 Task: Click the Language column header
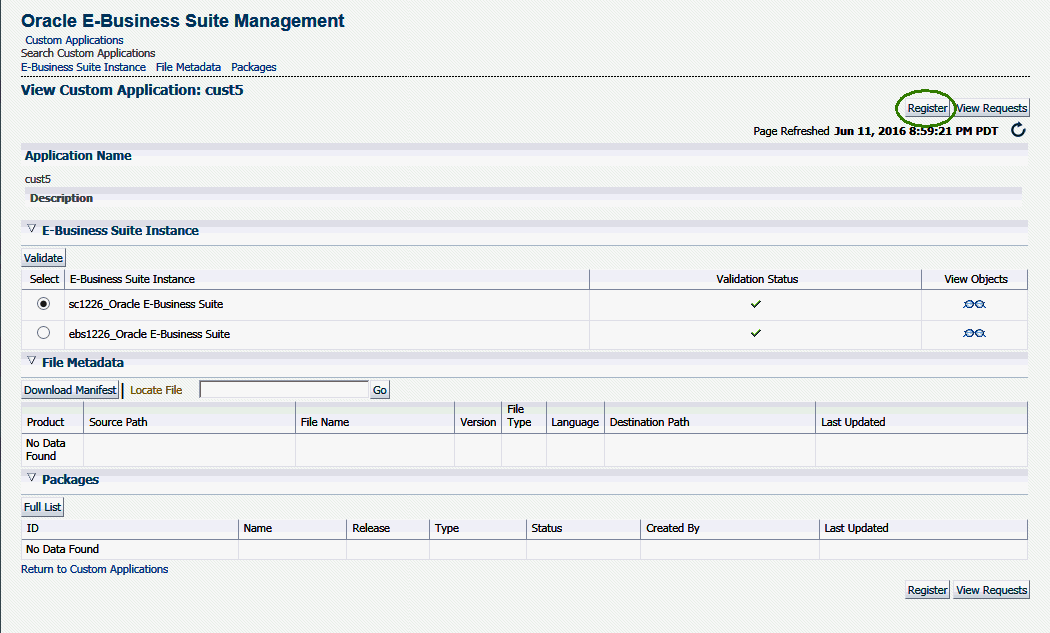(x=575, y=422)
